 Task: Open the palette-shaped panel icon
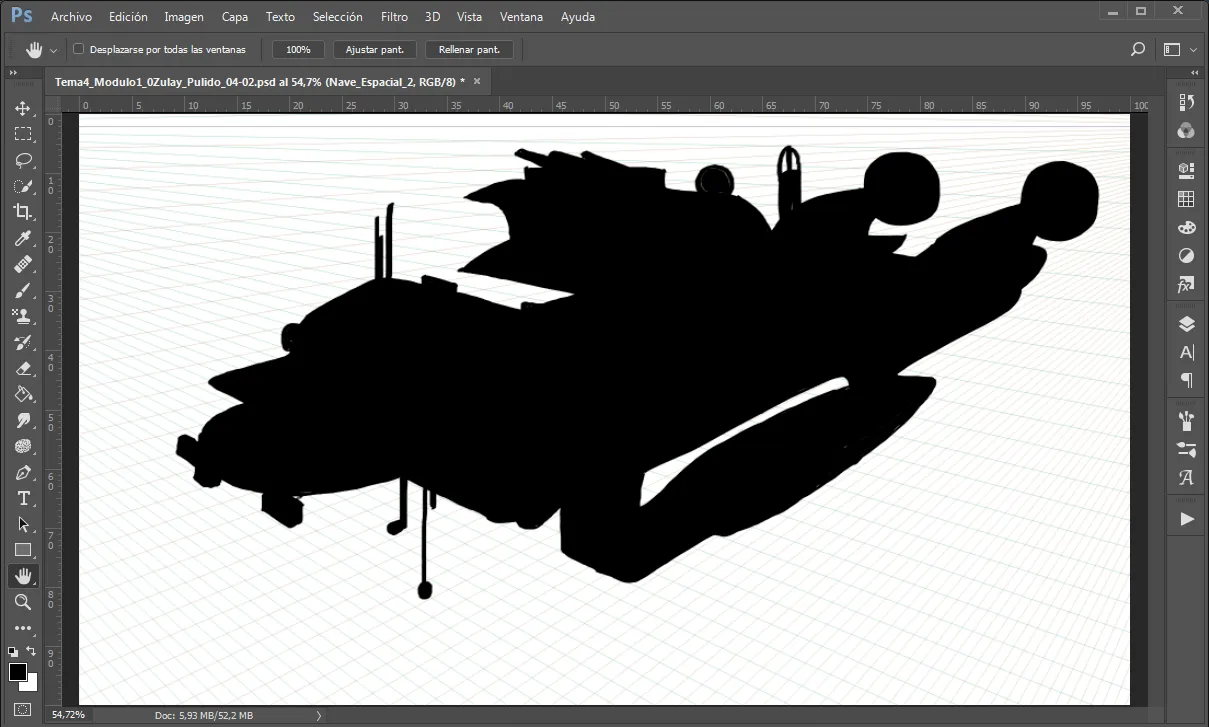pyautogui.click(x=1187, y=227)
